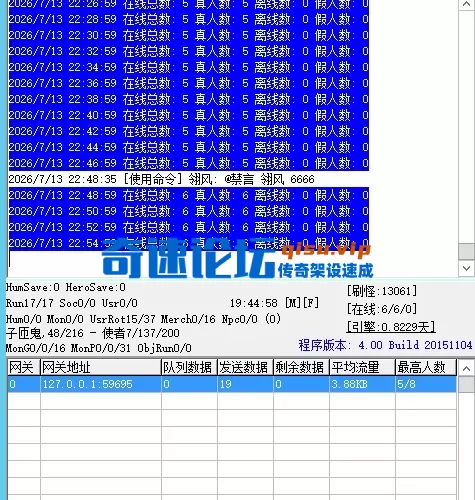Select the log line at 22:44:59
475x500 pixels.
[189, 147]
